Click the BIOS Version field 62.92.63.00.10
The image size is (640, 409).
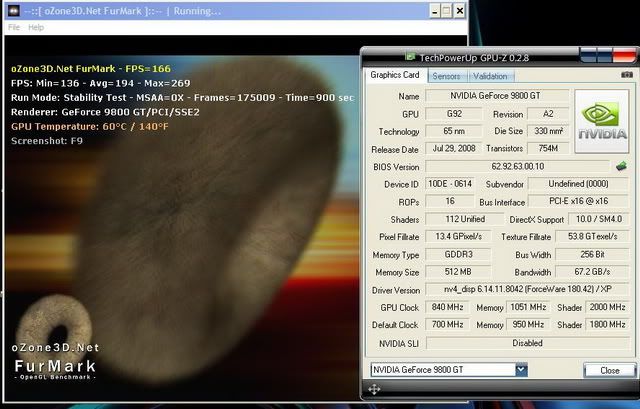tap(518, 166)
